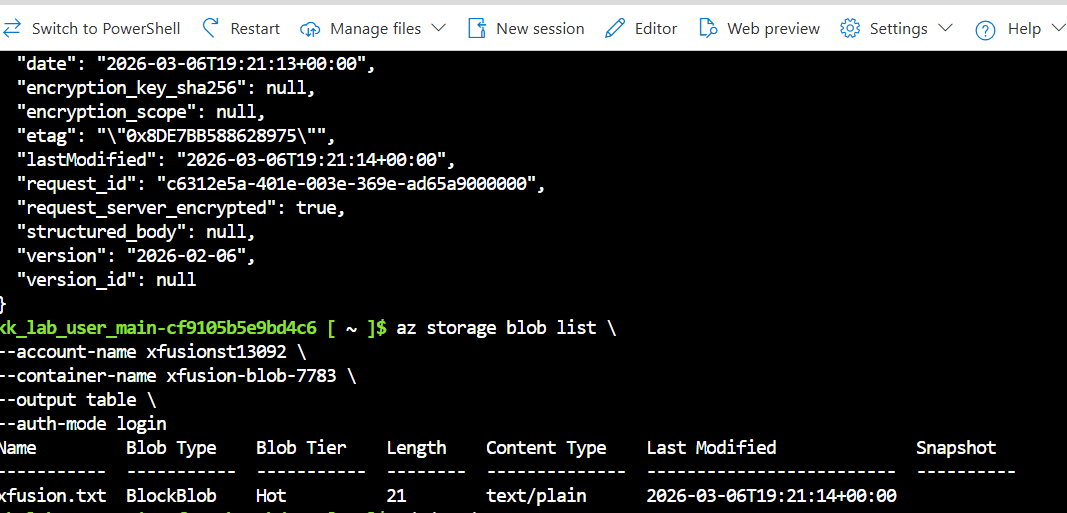Expand the Manage files dropdown chevron
1067x513 pixels.
tap(439, 28)
